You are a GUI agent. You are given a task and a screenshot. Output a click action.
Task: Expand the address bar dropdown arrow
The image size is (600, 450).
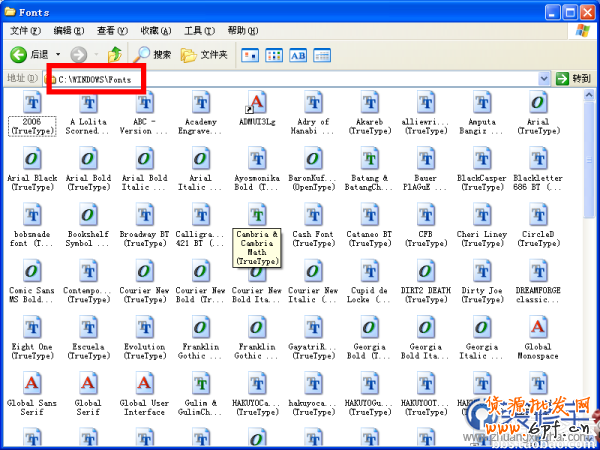point(545,78)
